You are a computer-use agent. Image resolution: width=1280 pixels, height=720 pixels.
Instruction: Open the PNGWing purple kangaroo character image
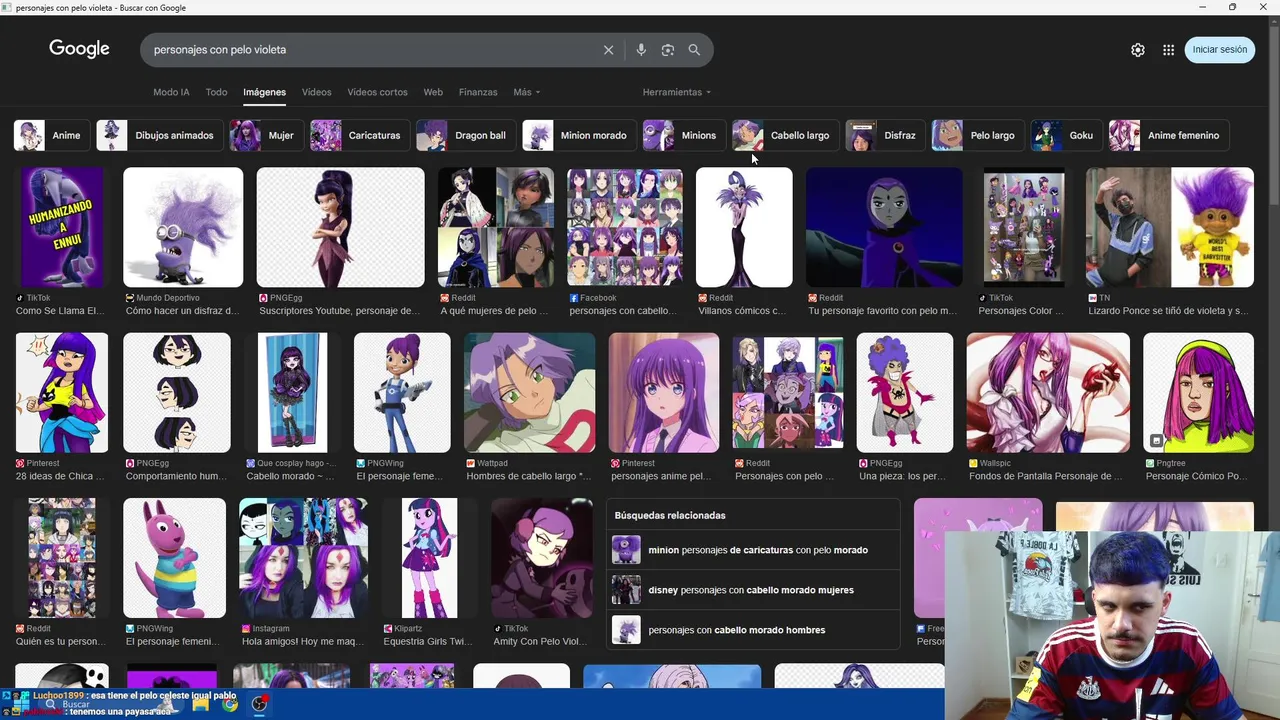point(174,558)
